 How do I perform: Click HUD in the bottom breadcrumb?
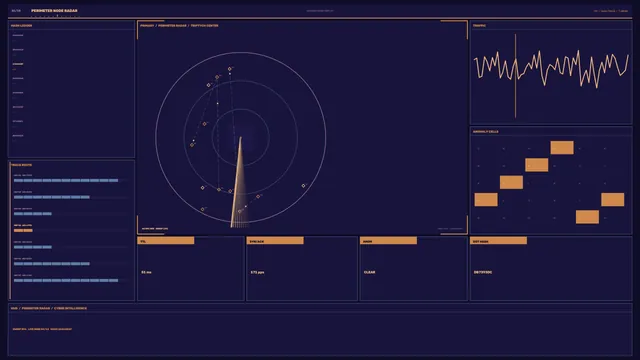[x=14, y=308]
